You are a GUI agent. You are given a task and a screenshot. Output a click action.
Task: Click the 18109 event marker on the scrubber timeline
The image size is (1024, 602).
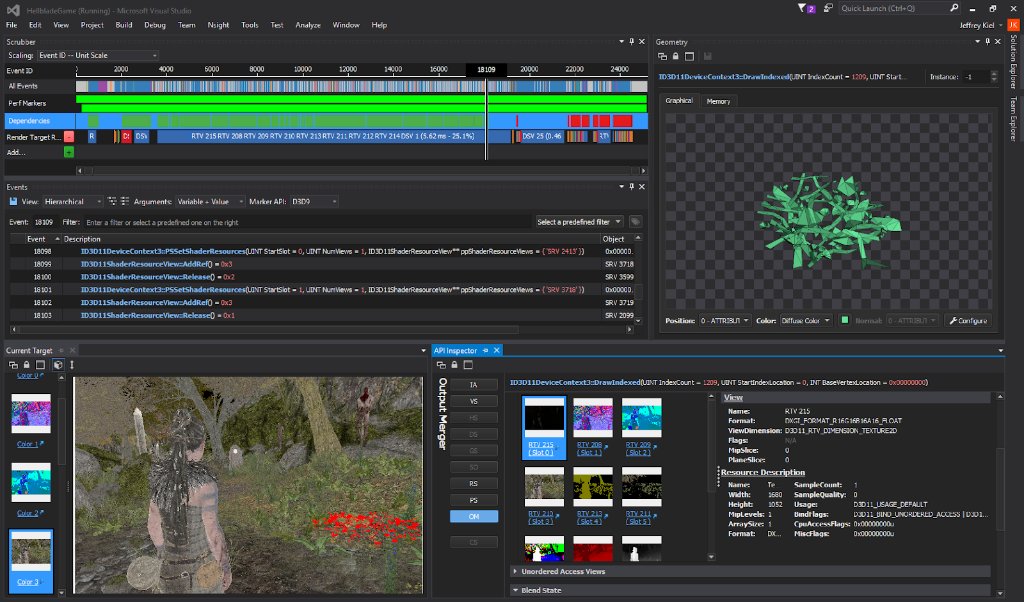click(486, 69)
